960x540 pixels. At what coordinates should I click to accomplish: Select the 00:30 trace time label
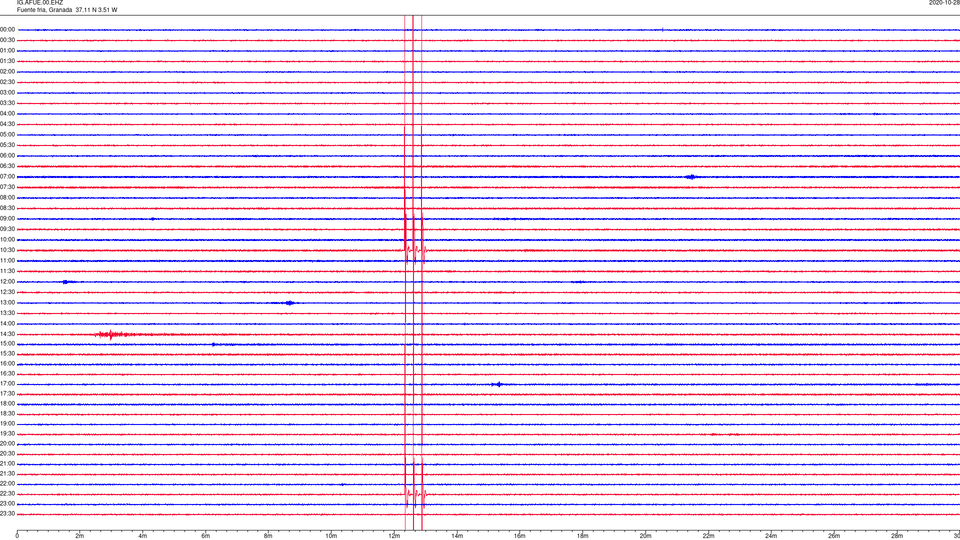pyautogui.click(x=7, y=40)
